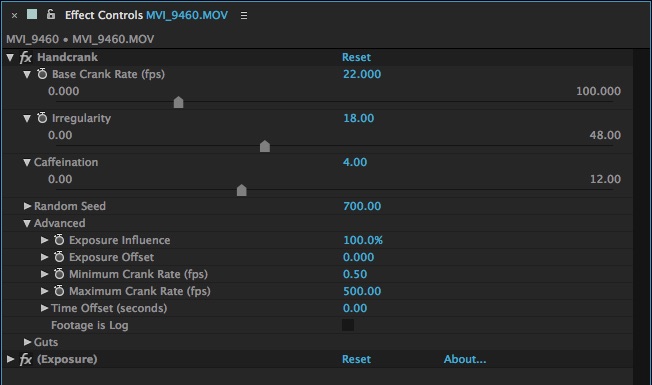Click the Irregularity value 18.00
Image resolution: width=652 pixels, height=385 pixels.
click(358, 118)
